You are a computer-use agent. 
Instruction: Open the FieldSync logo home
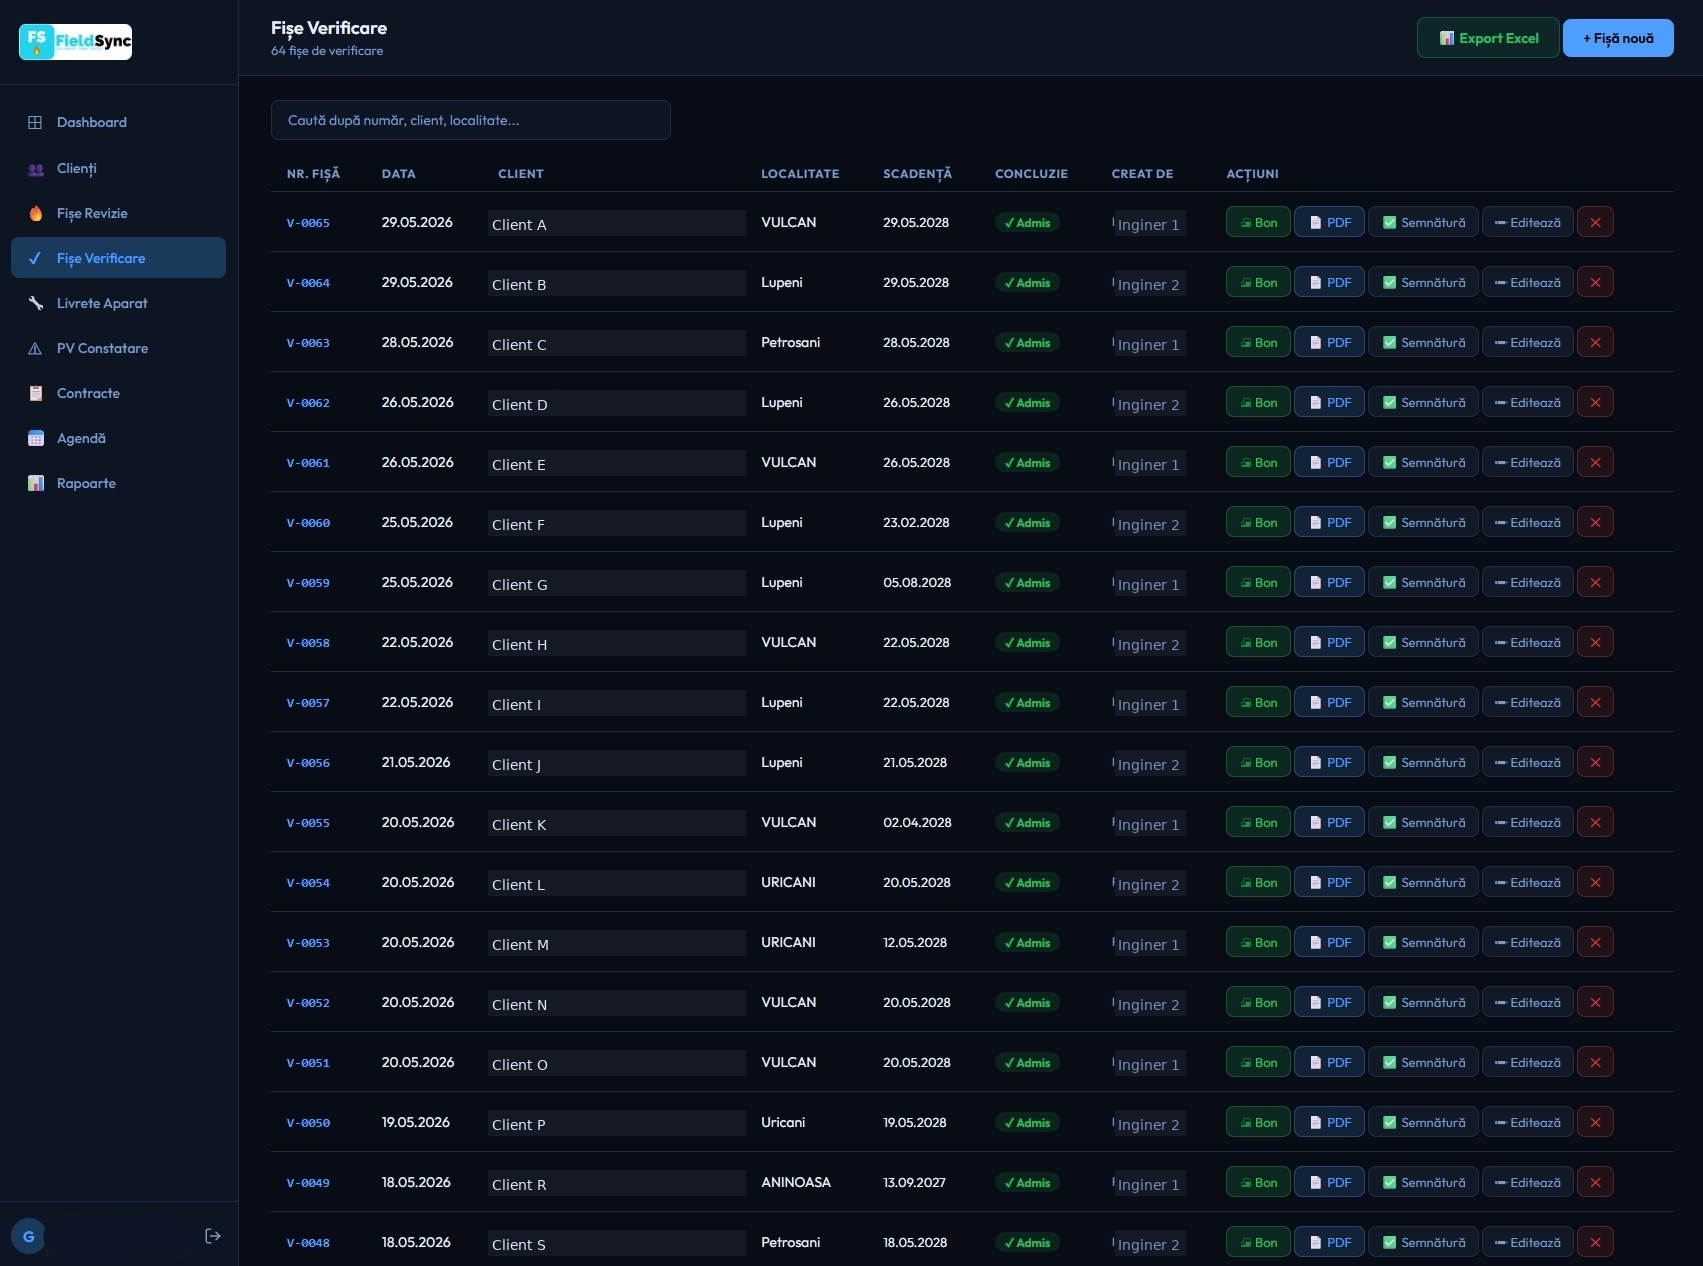pyautogui.click(x=75, y=41)
